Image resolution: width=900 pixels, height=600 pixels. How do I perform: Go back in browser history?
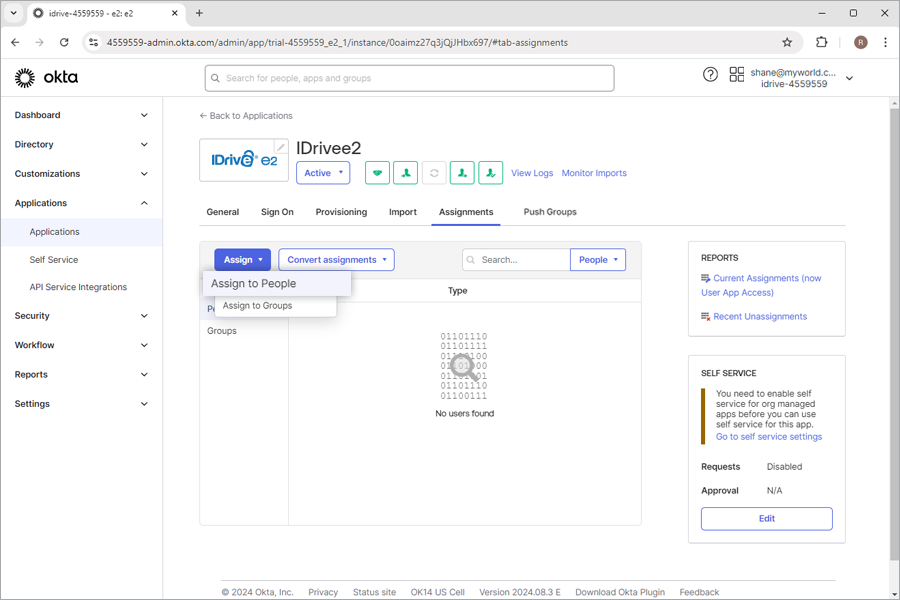[15, 42]
